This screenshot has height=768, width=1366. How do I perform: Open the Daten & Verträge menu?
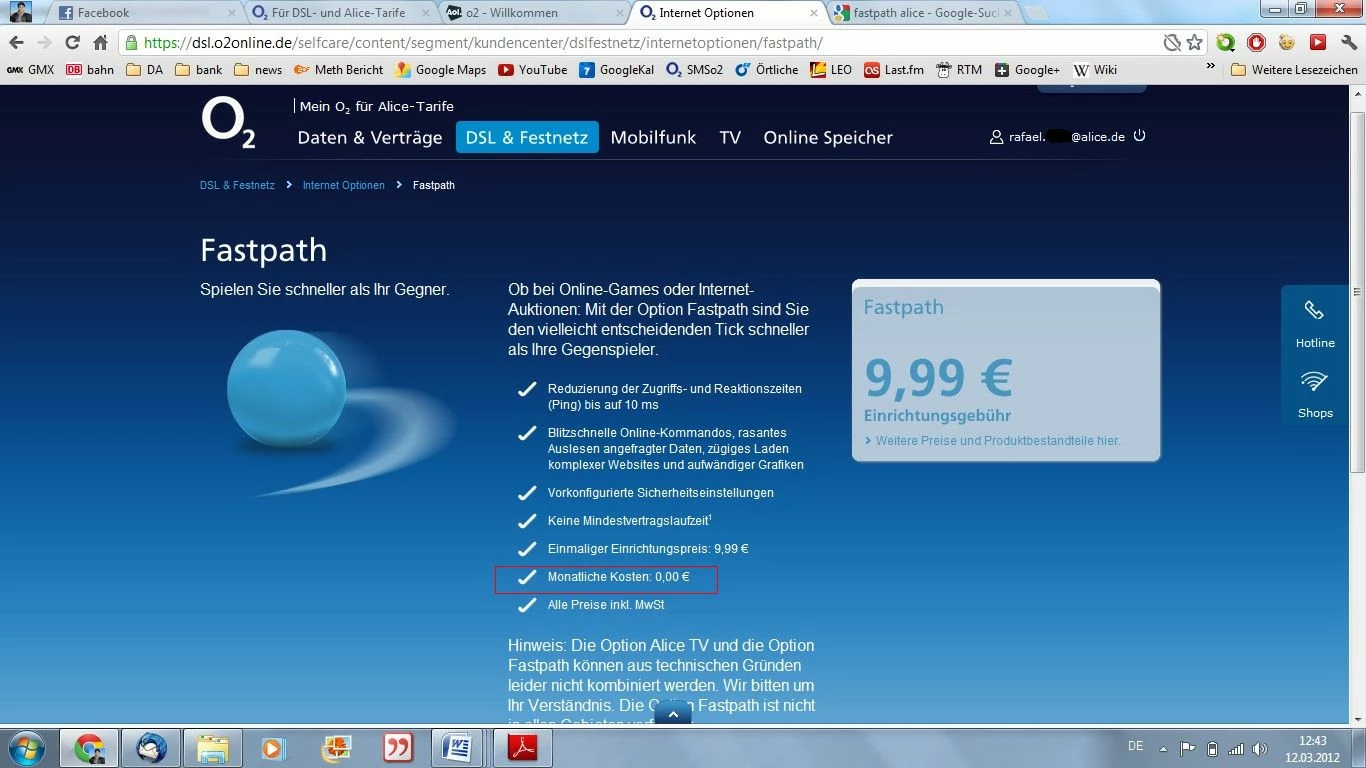[x=370, y=137]
